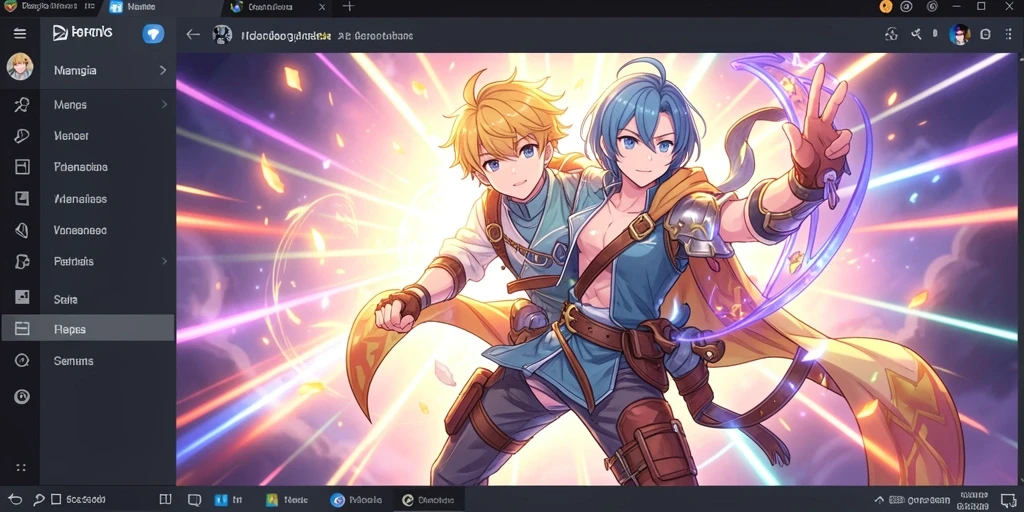This screenshot has height=512, width=1024.
Task: Open the blue circle taskbar app
Action: [x=356, y=500]
